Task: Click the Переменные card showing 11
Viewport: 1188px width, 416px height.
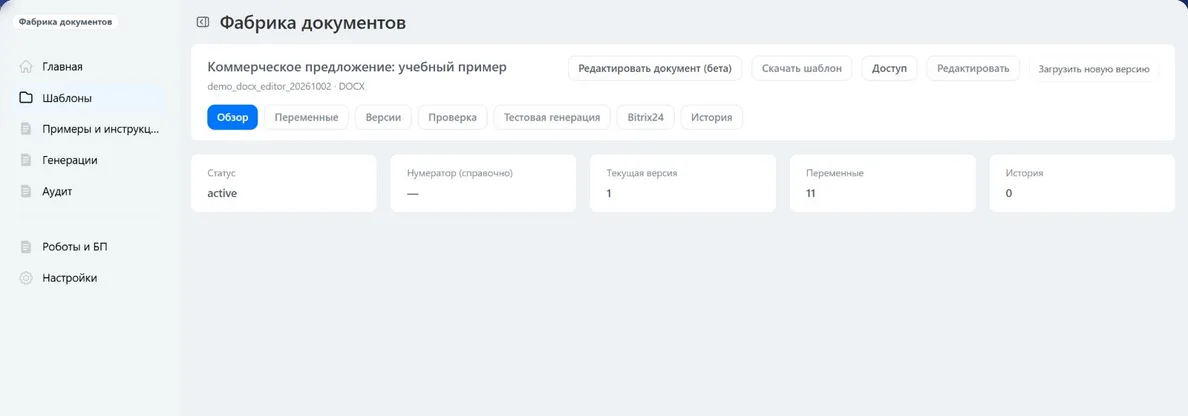Action: 883,183
